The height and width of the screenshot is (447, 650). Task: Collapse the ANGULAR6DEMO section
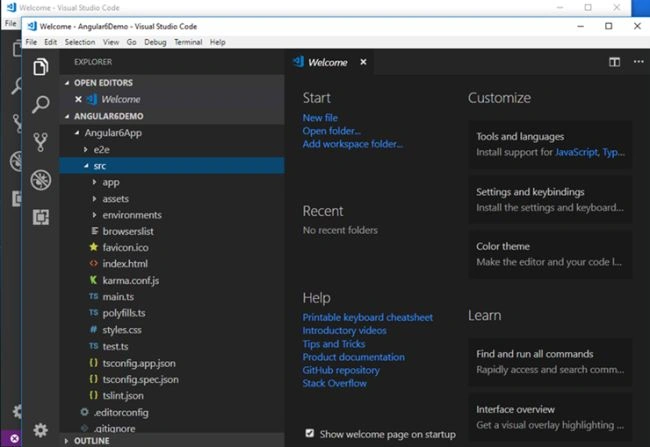pyautogui.click(x=67, y=117)
